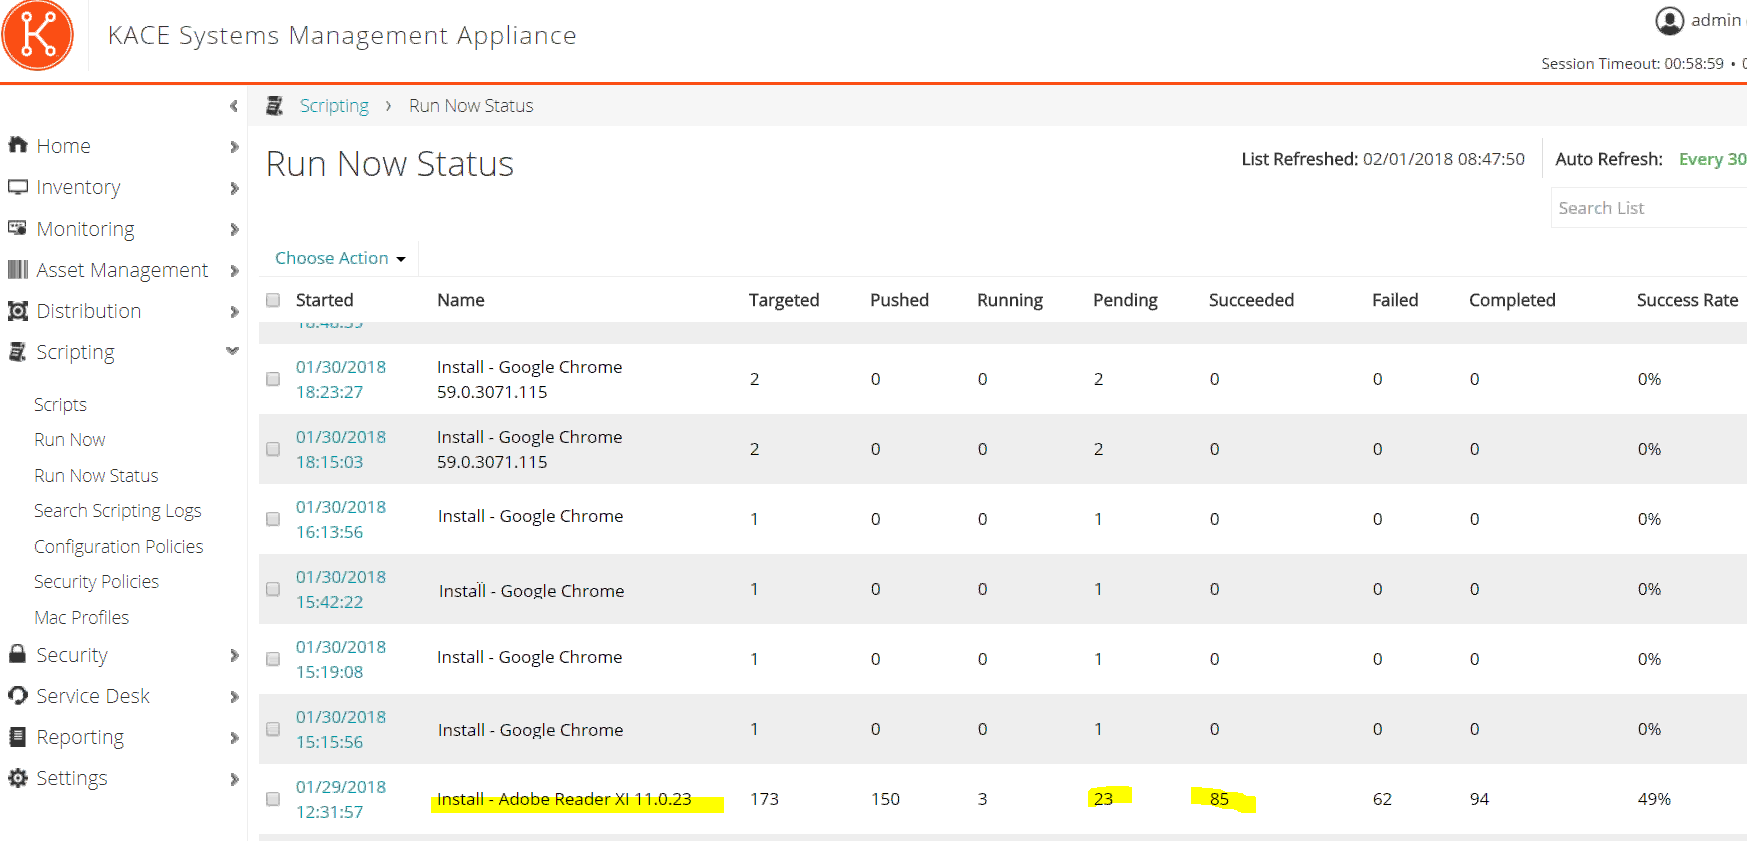
Task: Click the Targeted value 173
Action: (764, 799)
